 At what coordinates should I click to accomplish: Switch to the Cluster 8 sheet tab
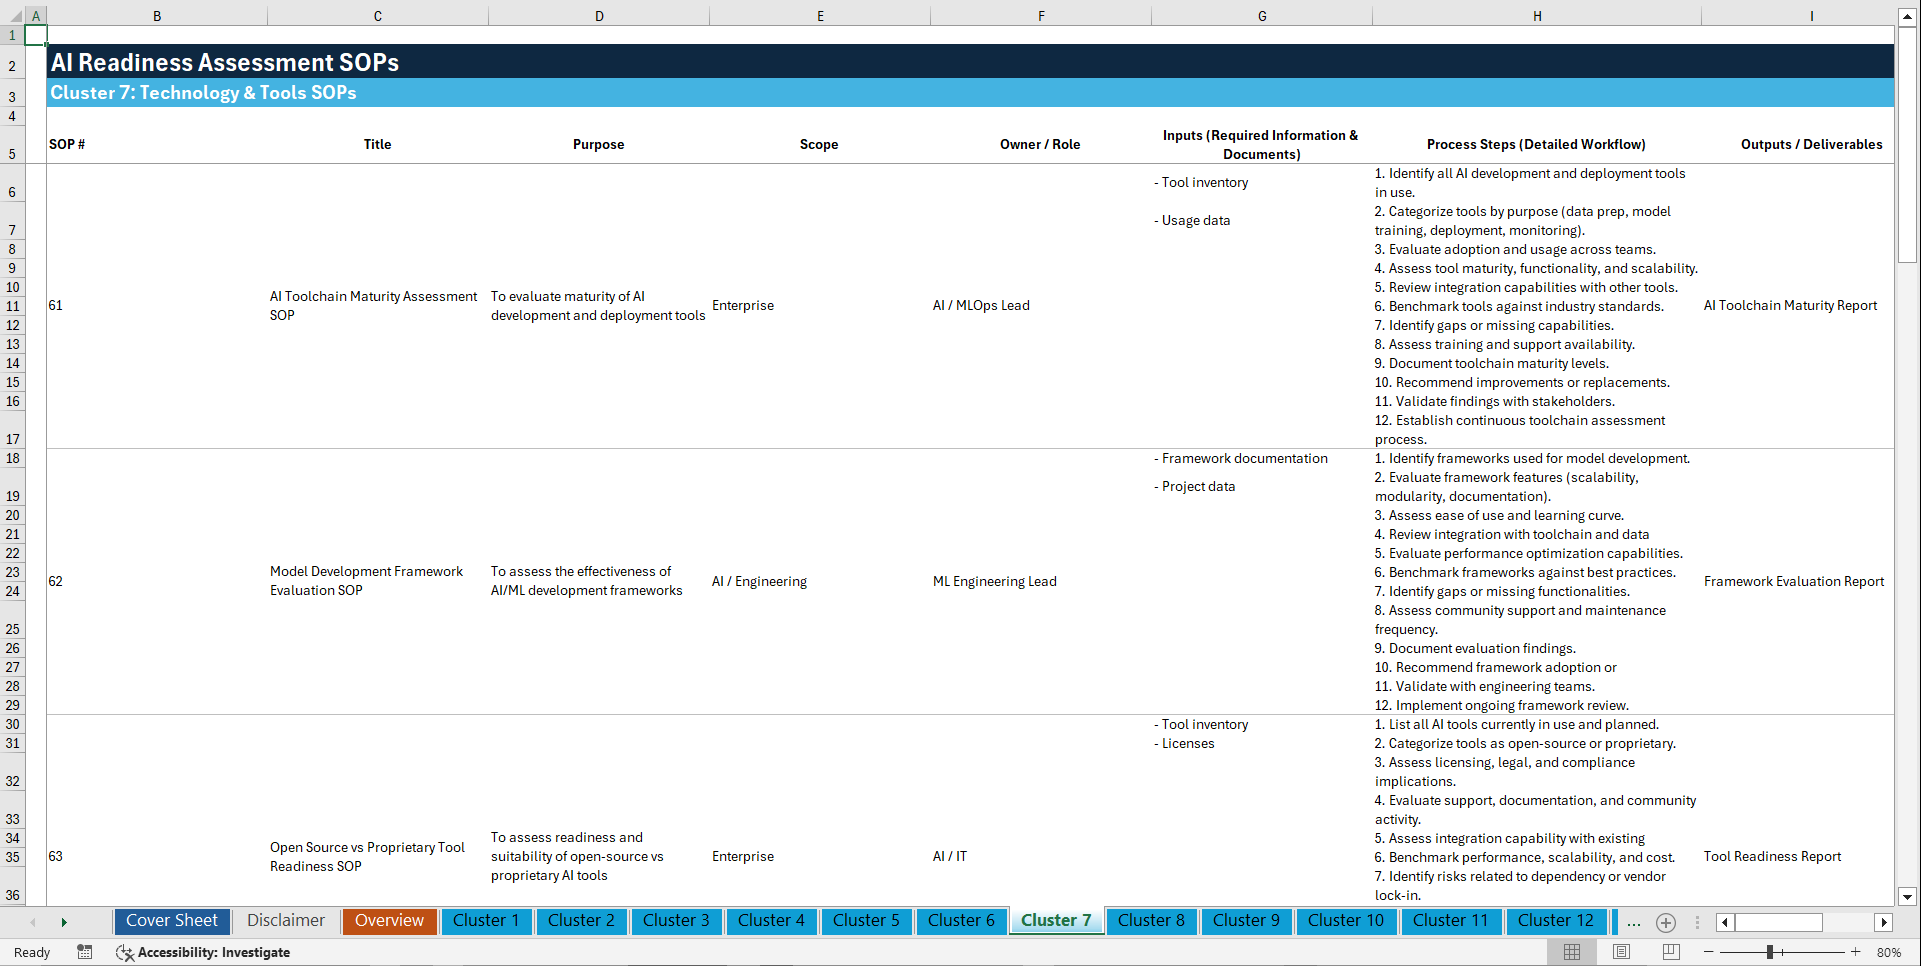pos(1151,921)
